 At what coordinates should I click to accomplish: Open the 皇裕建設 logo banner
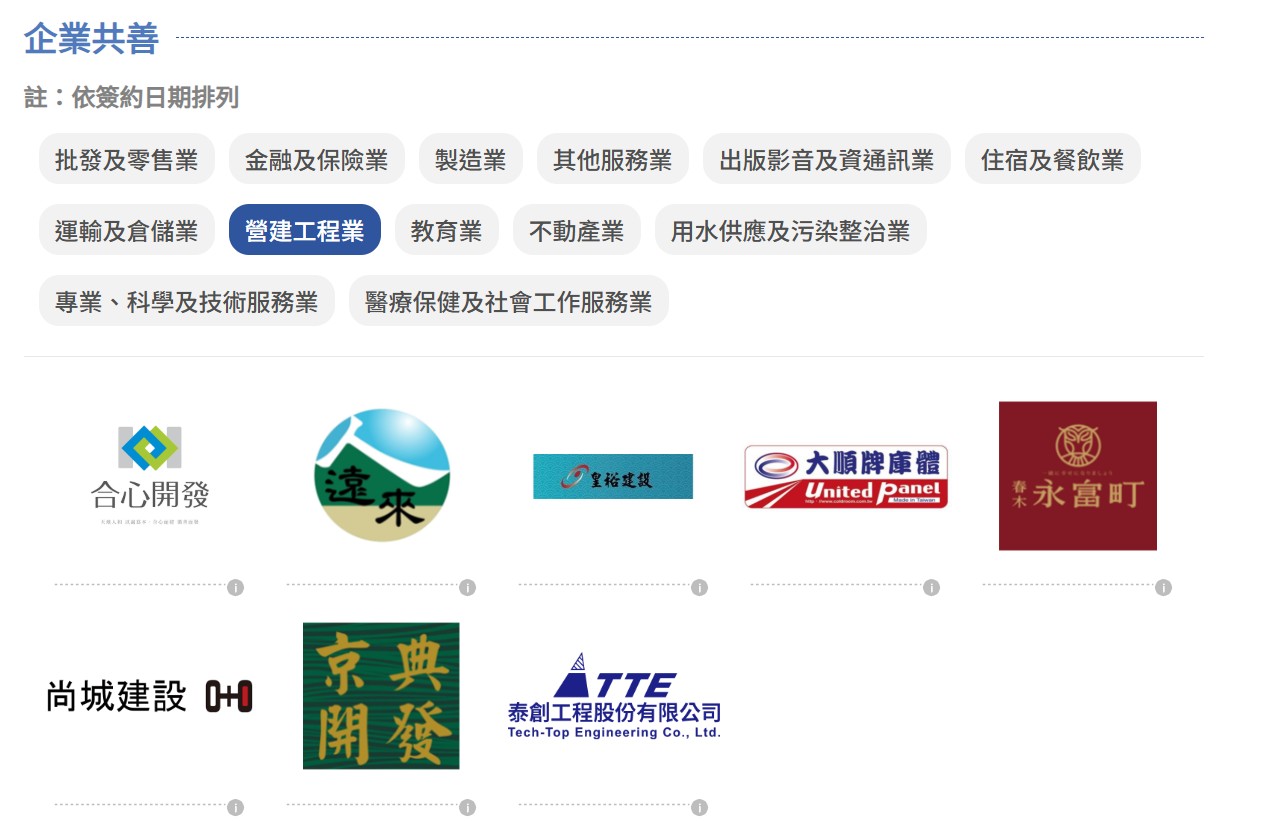coord(613,476)
